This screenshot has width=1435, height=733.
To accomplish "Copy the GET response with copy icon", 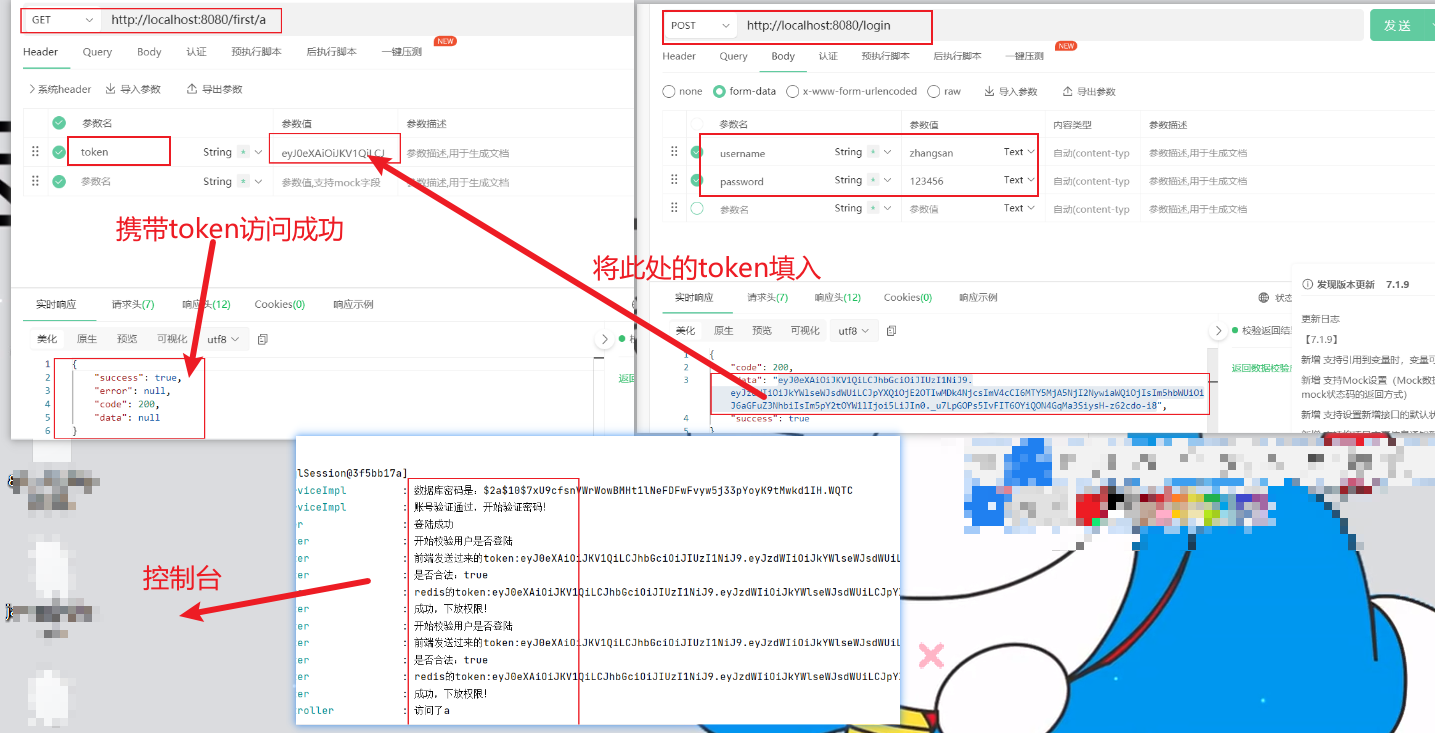I will click(263, 339).
